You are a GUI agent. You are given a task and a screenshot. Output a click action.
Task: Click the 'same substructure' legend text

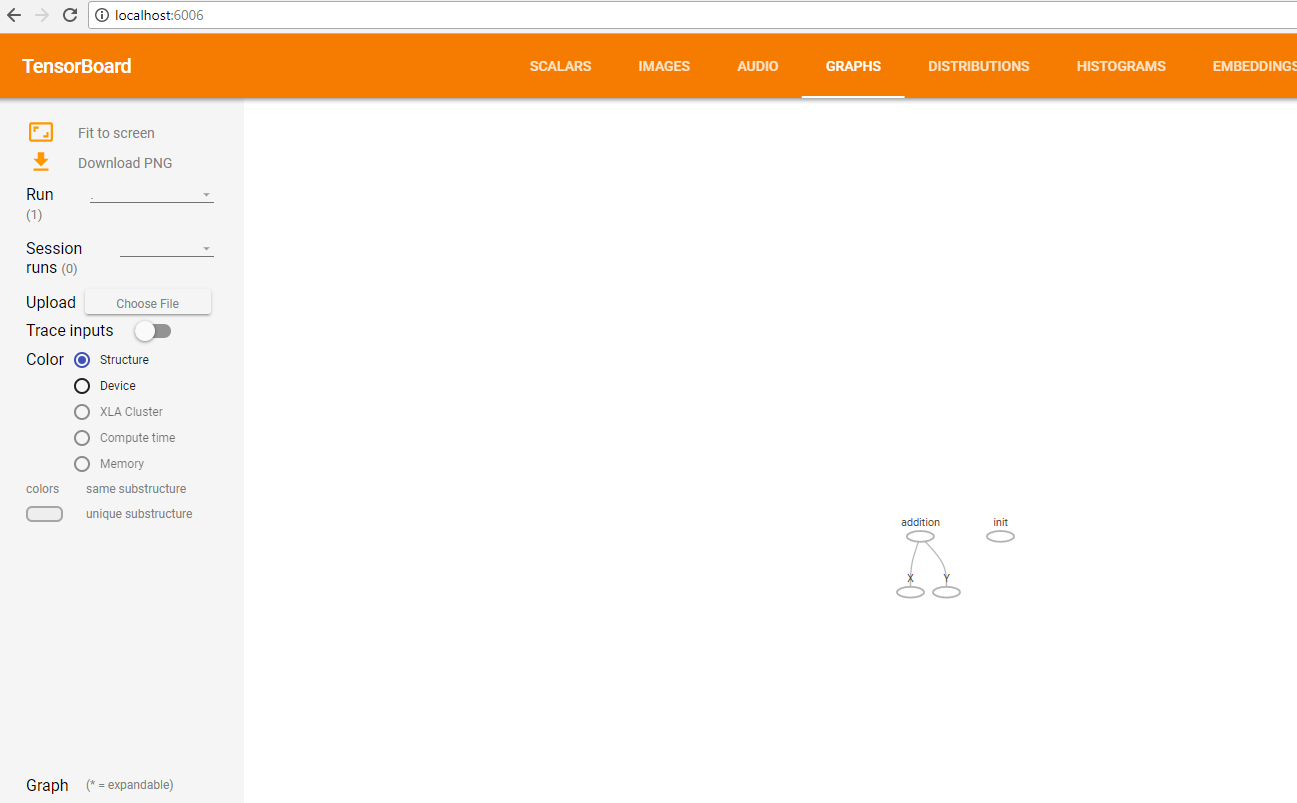click(136, 489)
